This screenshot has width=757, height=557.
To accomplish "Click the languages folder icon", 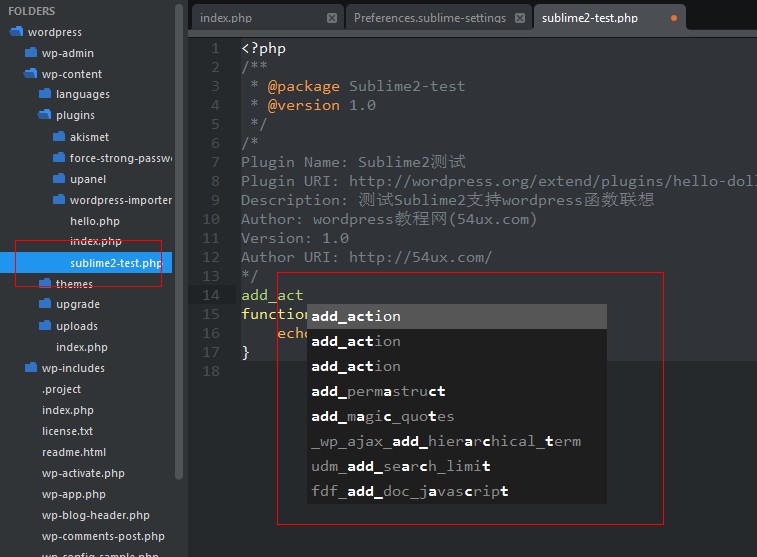I will 45,94.
